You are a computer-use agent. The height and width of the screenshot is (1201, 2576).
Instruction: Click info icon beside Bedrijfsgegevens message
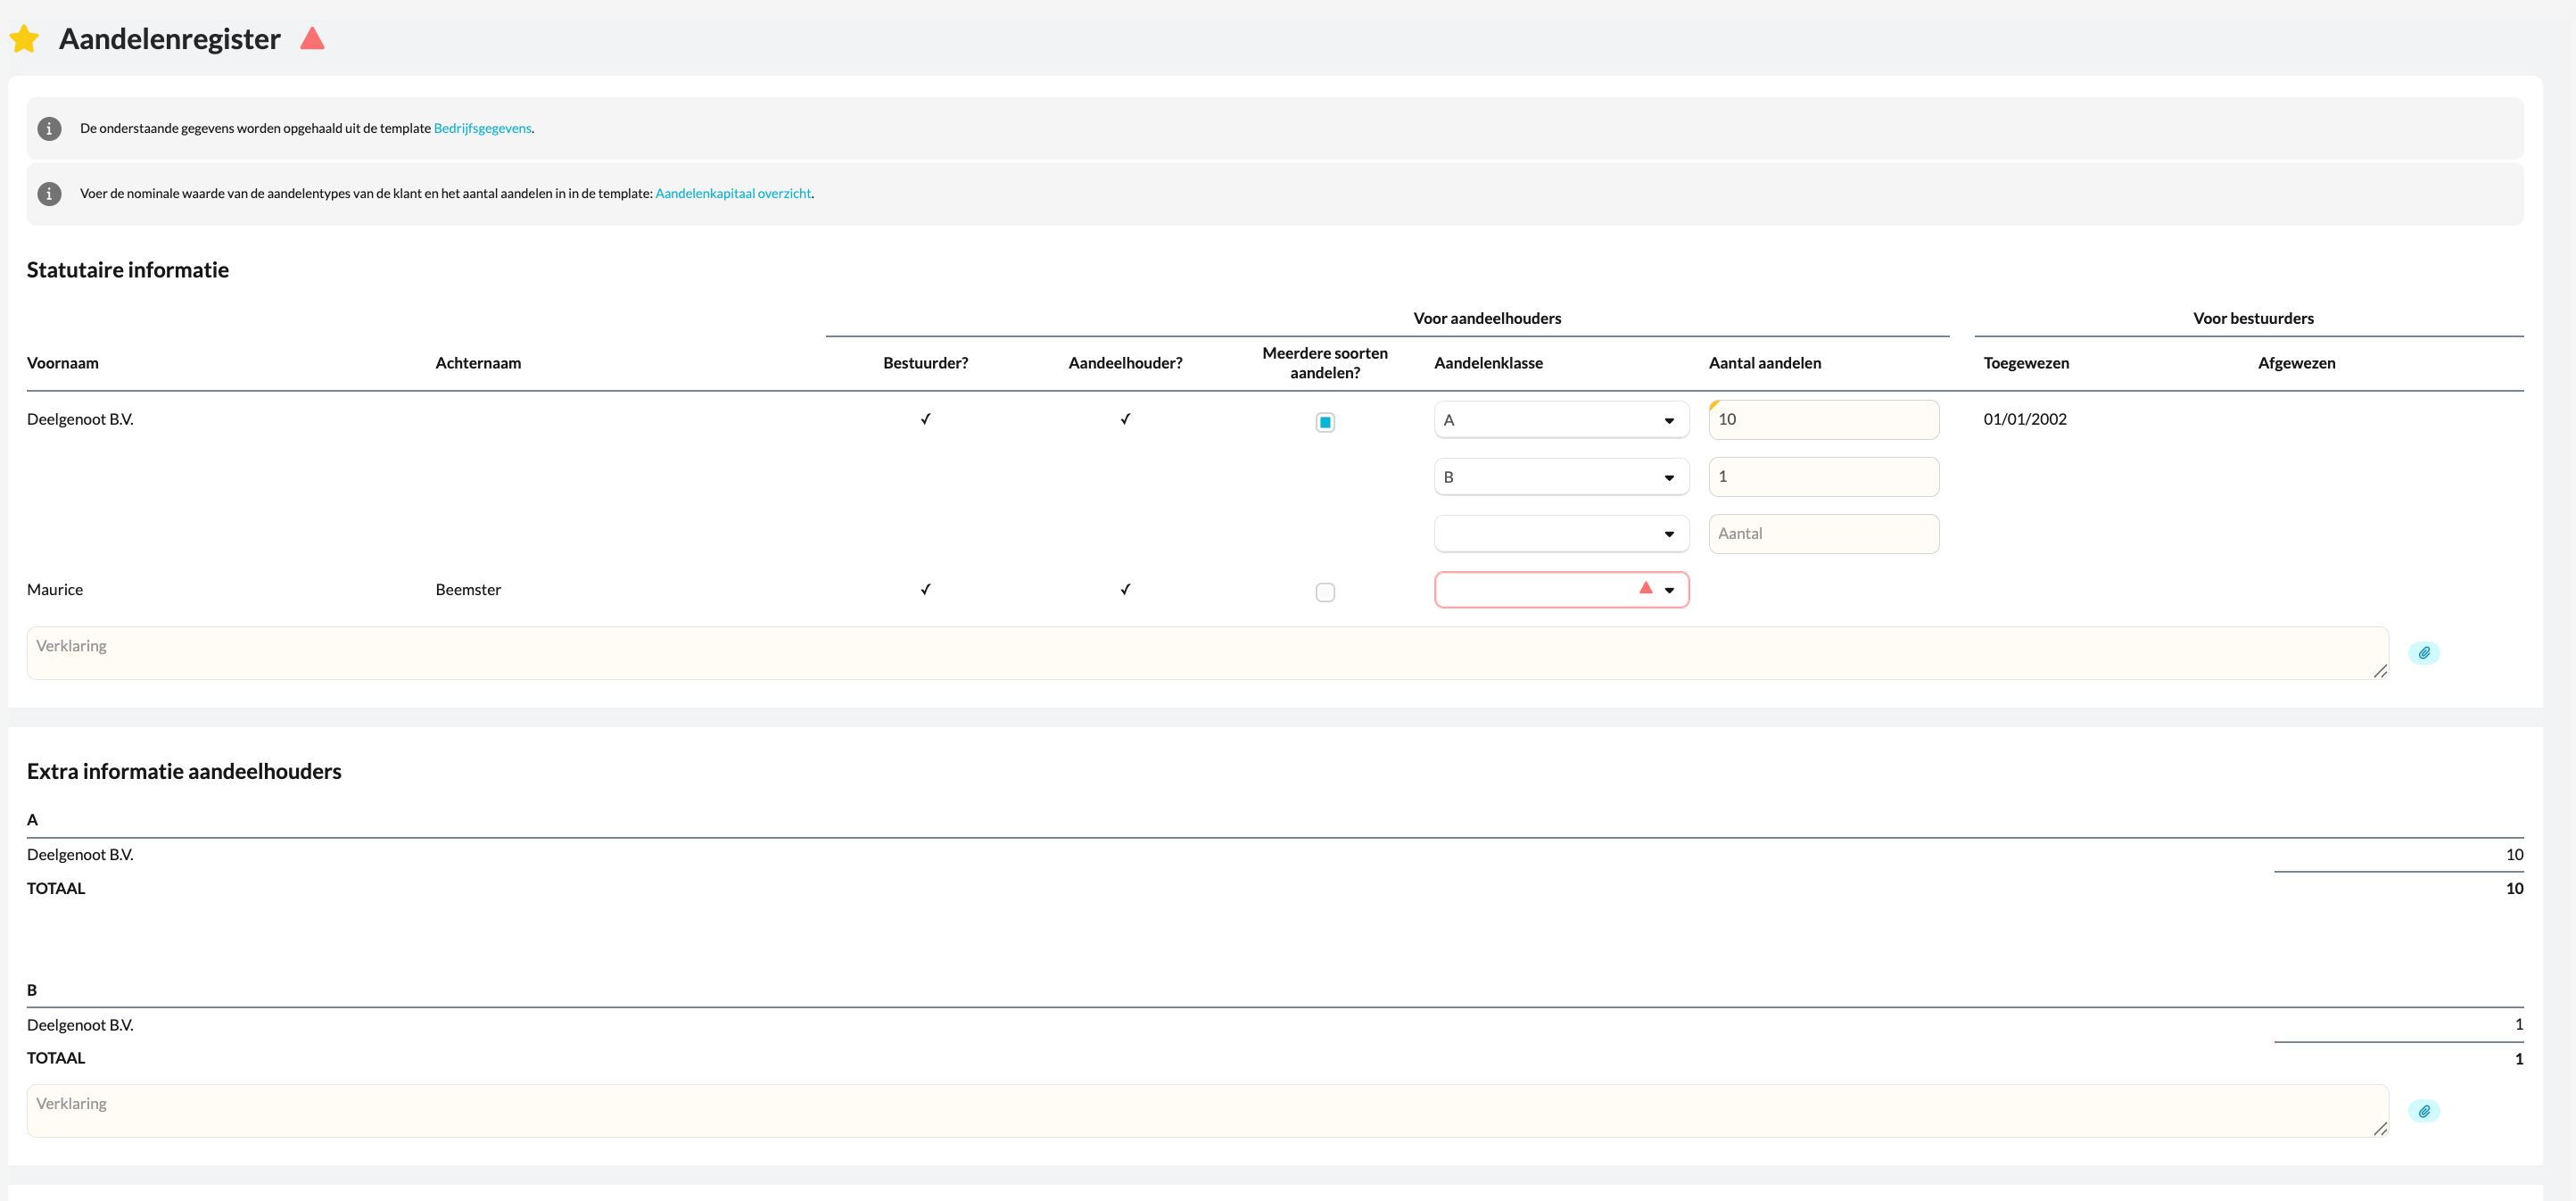[x=49, y=129]
